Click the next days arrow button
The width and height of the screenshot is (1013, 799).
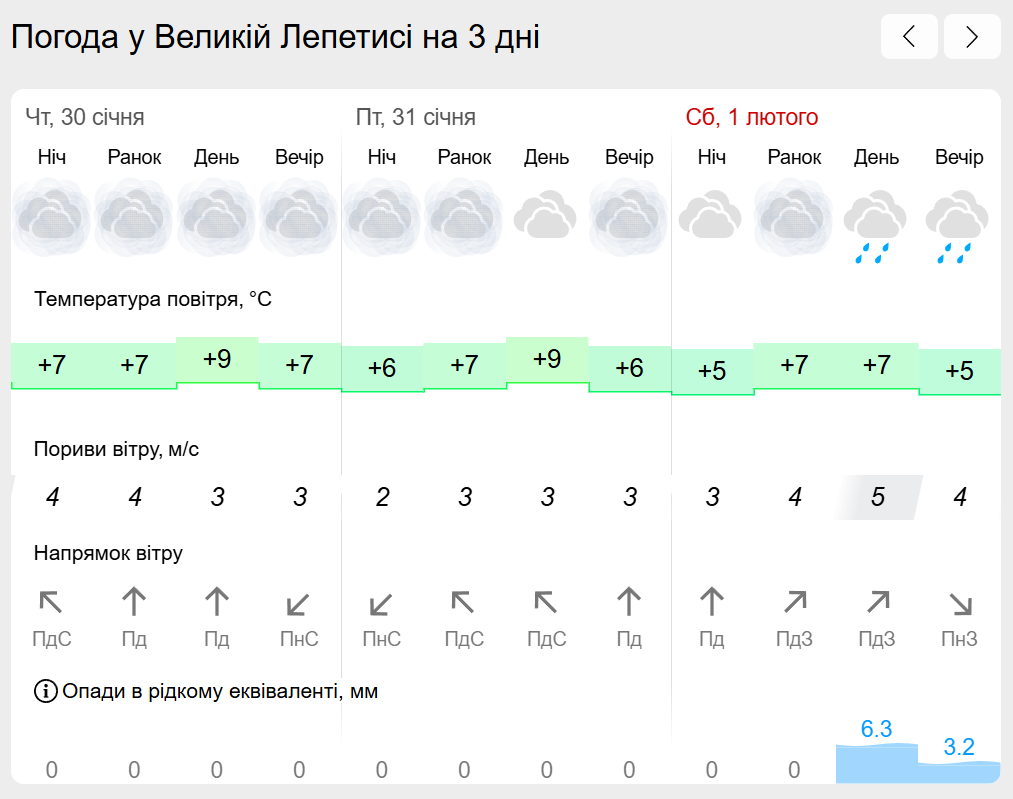pos(972,36)
